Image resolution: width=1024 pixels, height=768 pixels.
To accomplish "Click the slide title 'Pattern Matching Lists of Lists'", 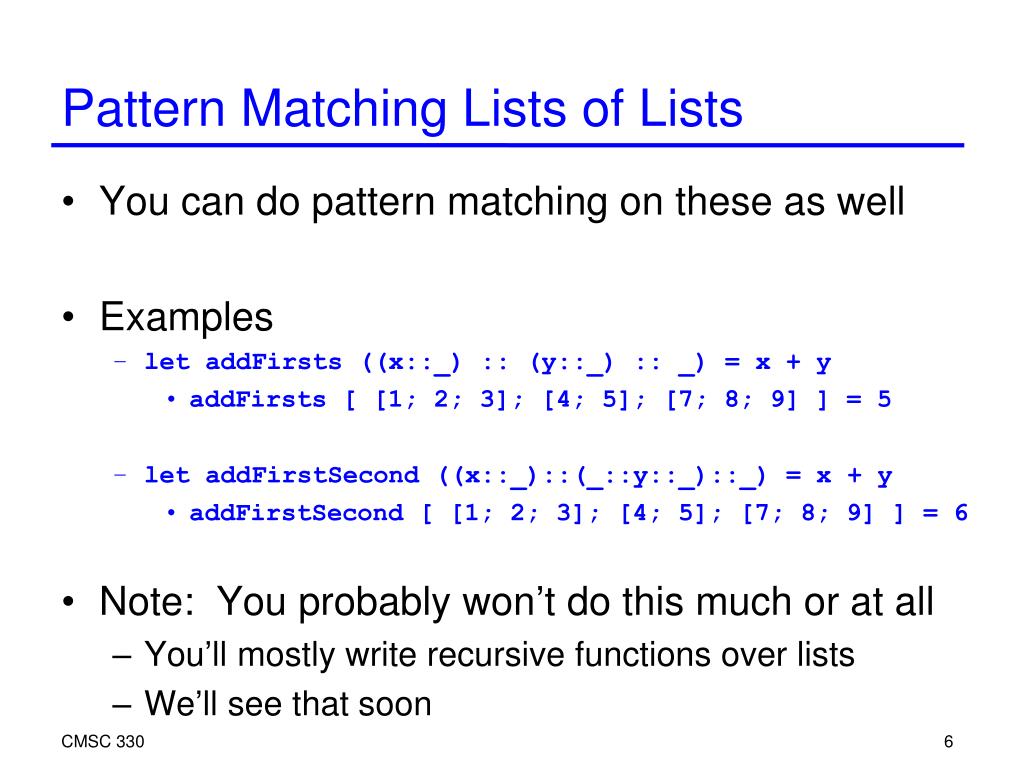I will coord(402,109).
